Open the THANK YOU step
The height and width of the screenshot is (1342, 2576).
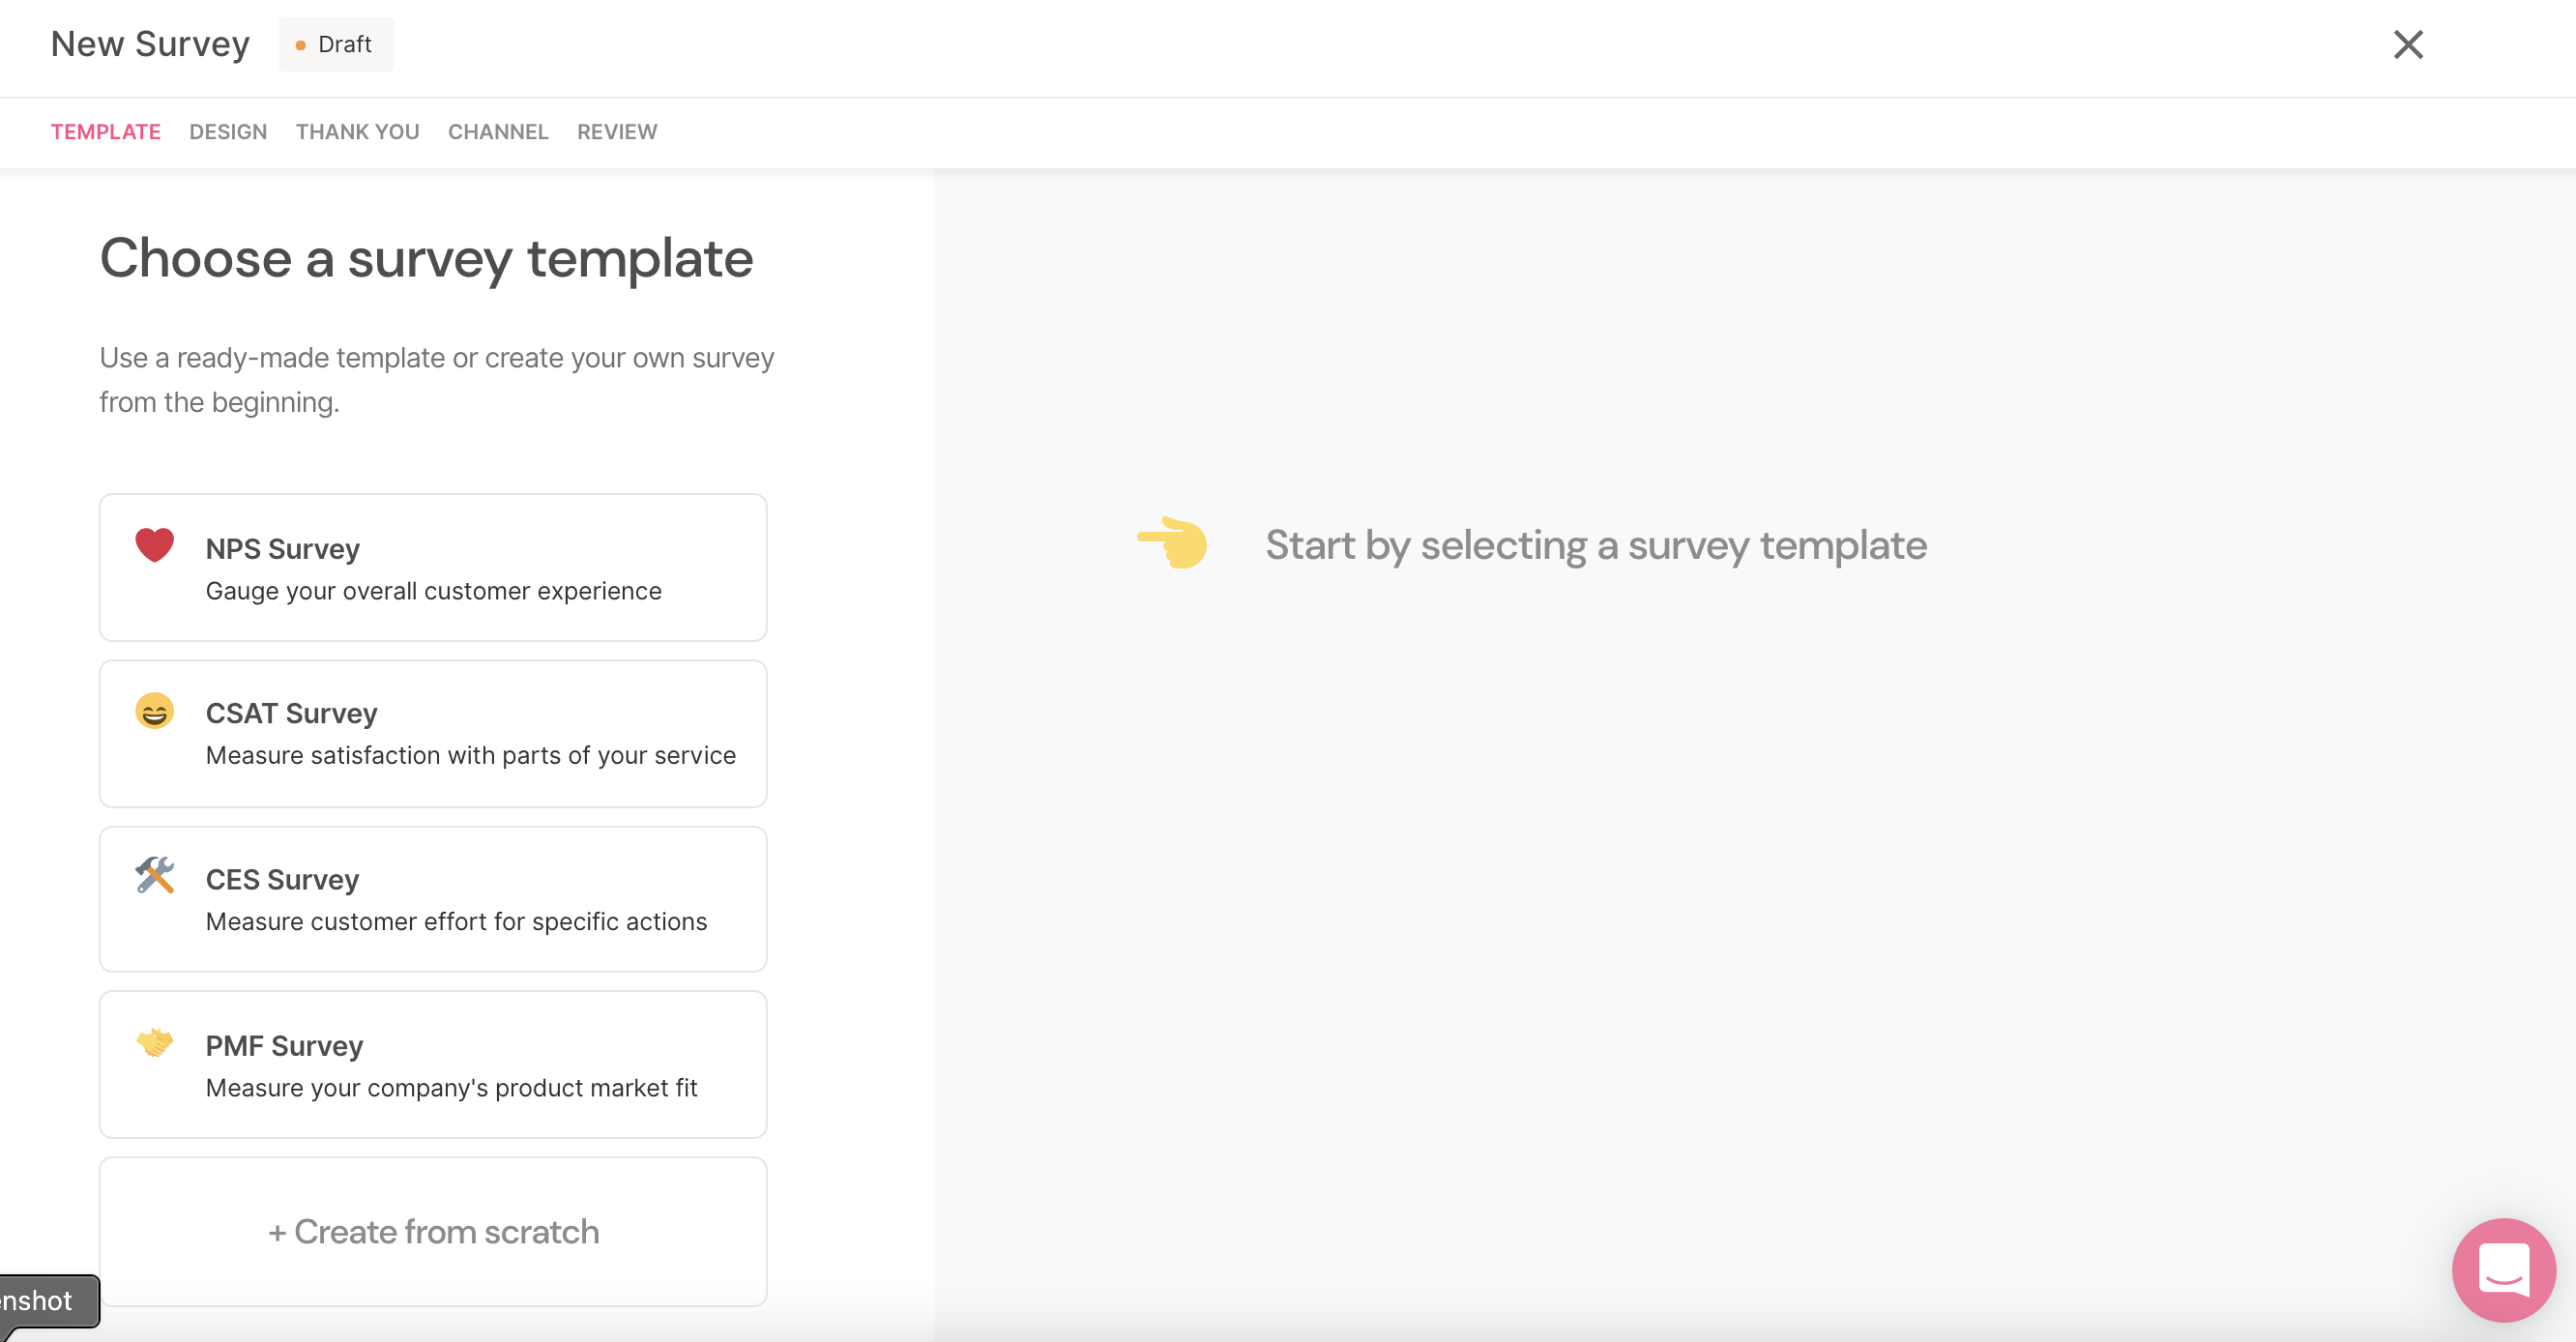tap(356, 131)
